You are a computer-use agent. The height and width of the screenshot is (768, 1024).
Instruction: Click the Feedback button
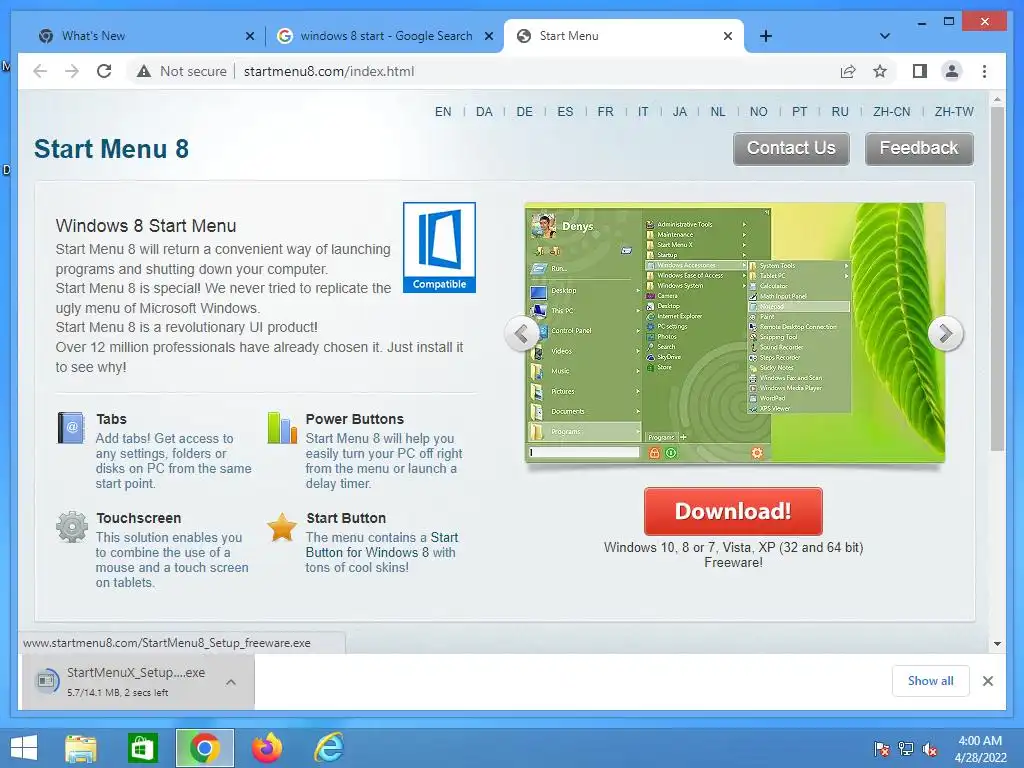919,148
